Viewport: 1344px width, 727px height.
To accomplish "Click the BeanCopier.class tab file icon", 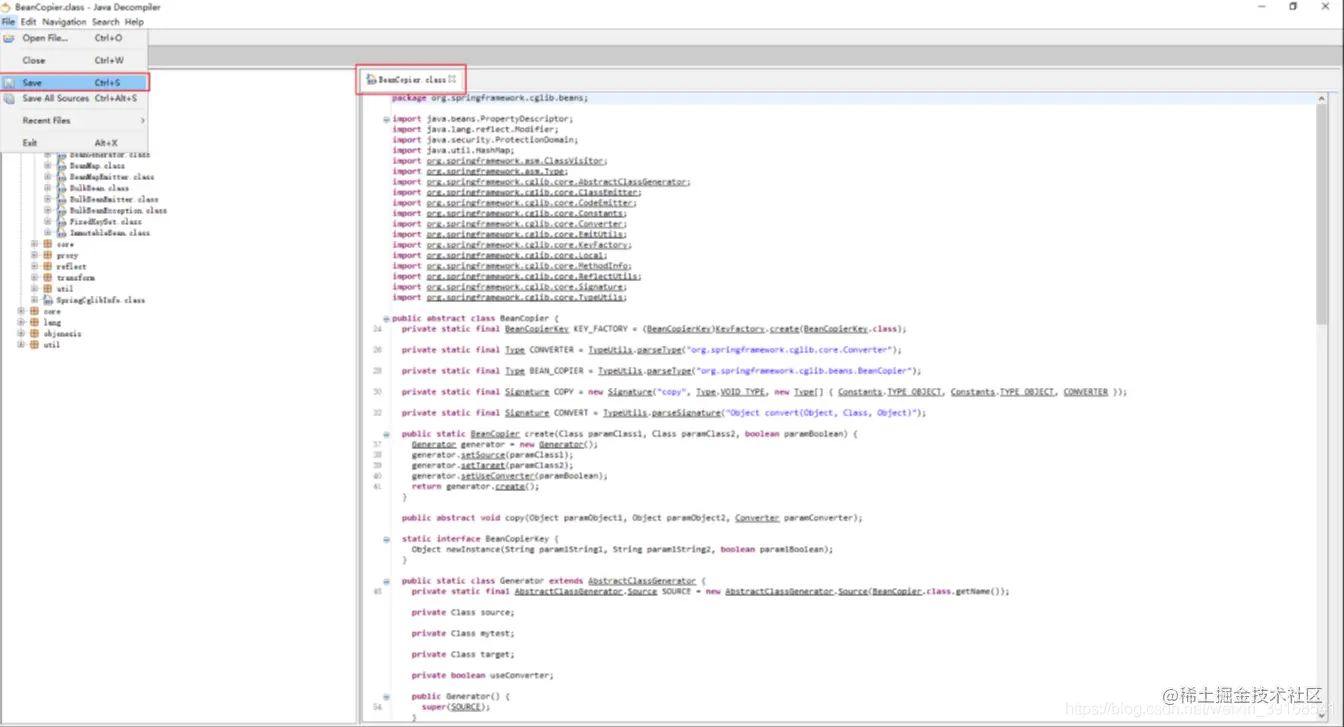I will coord(372,79).
